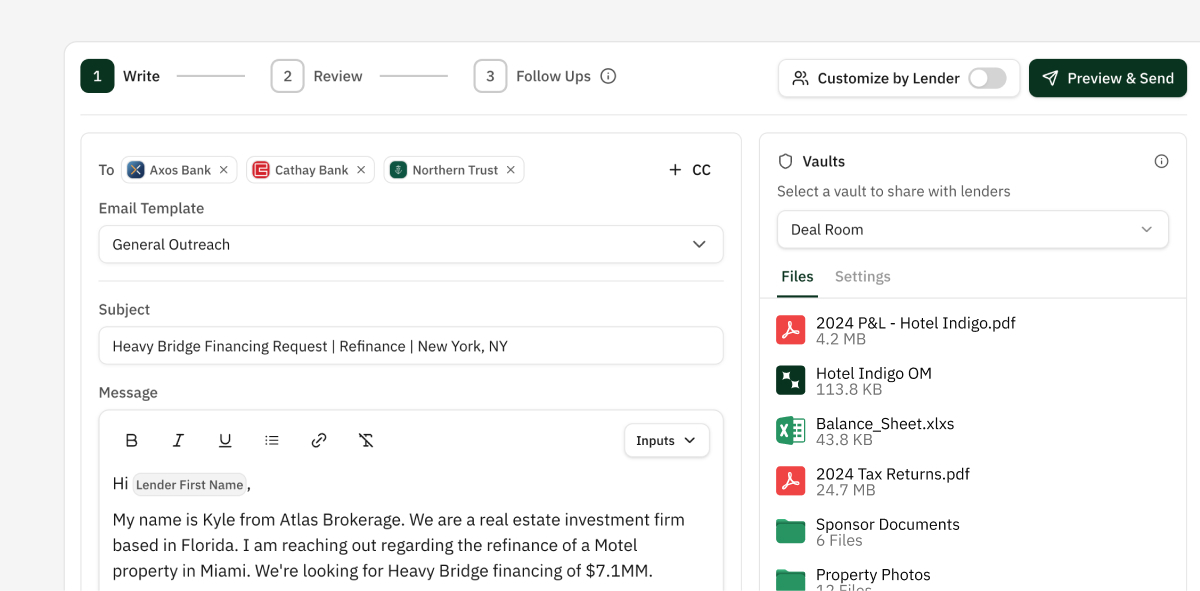
Task: Insert a bulleted list in message
Action: pos(272,440)
